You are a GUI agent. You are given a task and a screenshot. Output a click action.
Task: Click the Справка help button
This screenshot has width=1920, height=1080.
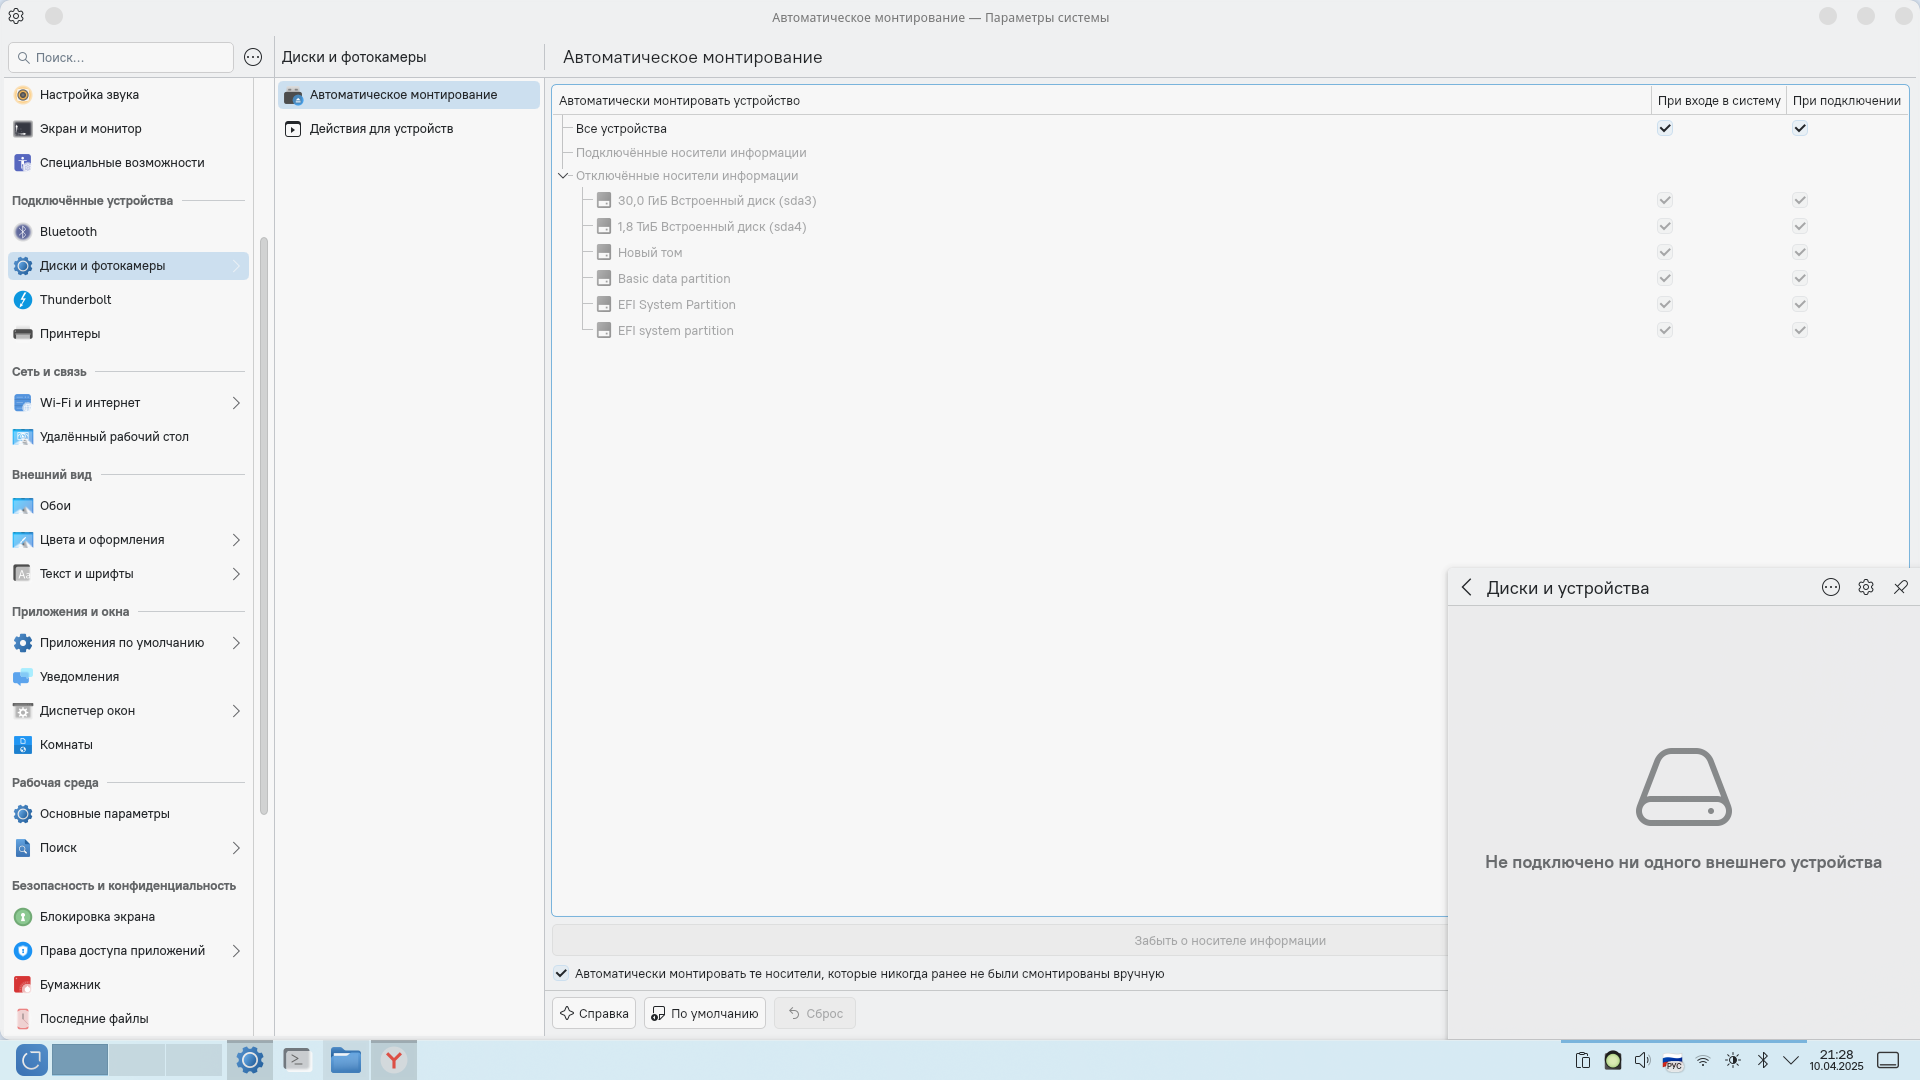pos(594,1013)
